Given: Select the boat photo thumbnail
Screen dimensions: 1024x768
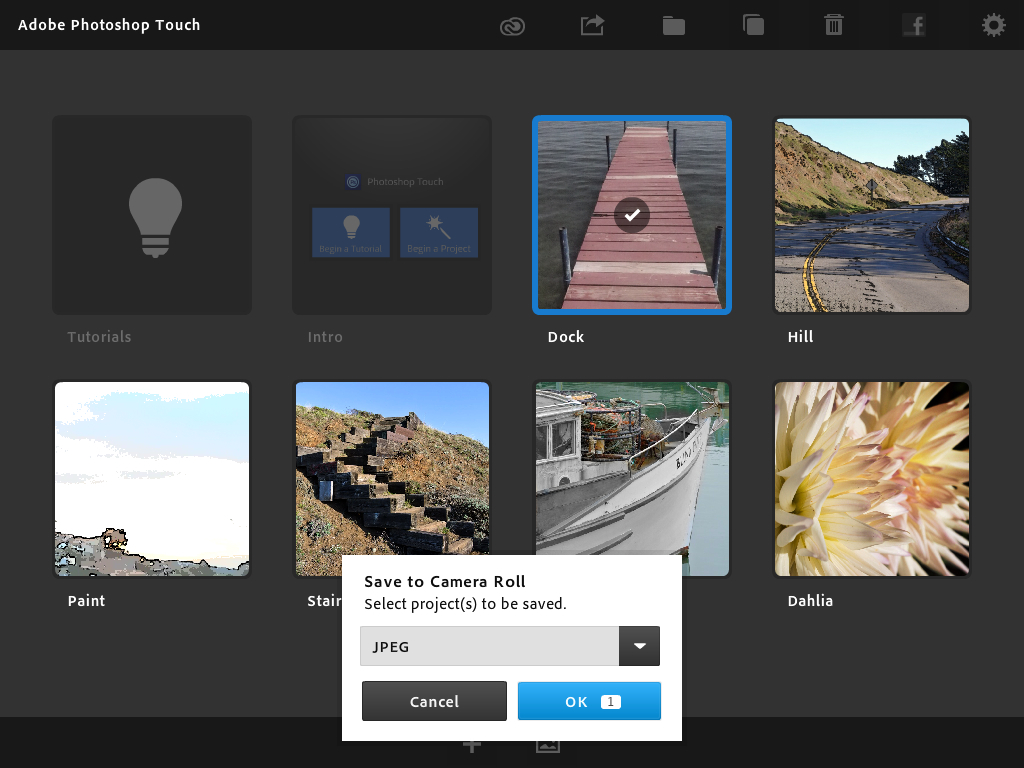Looking at the screenshot, I should [x=632, y=465].
